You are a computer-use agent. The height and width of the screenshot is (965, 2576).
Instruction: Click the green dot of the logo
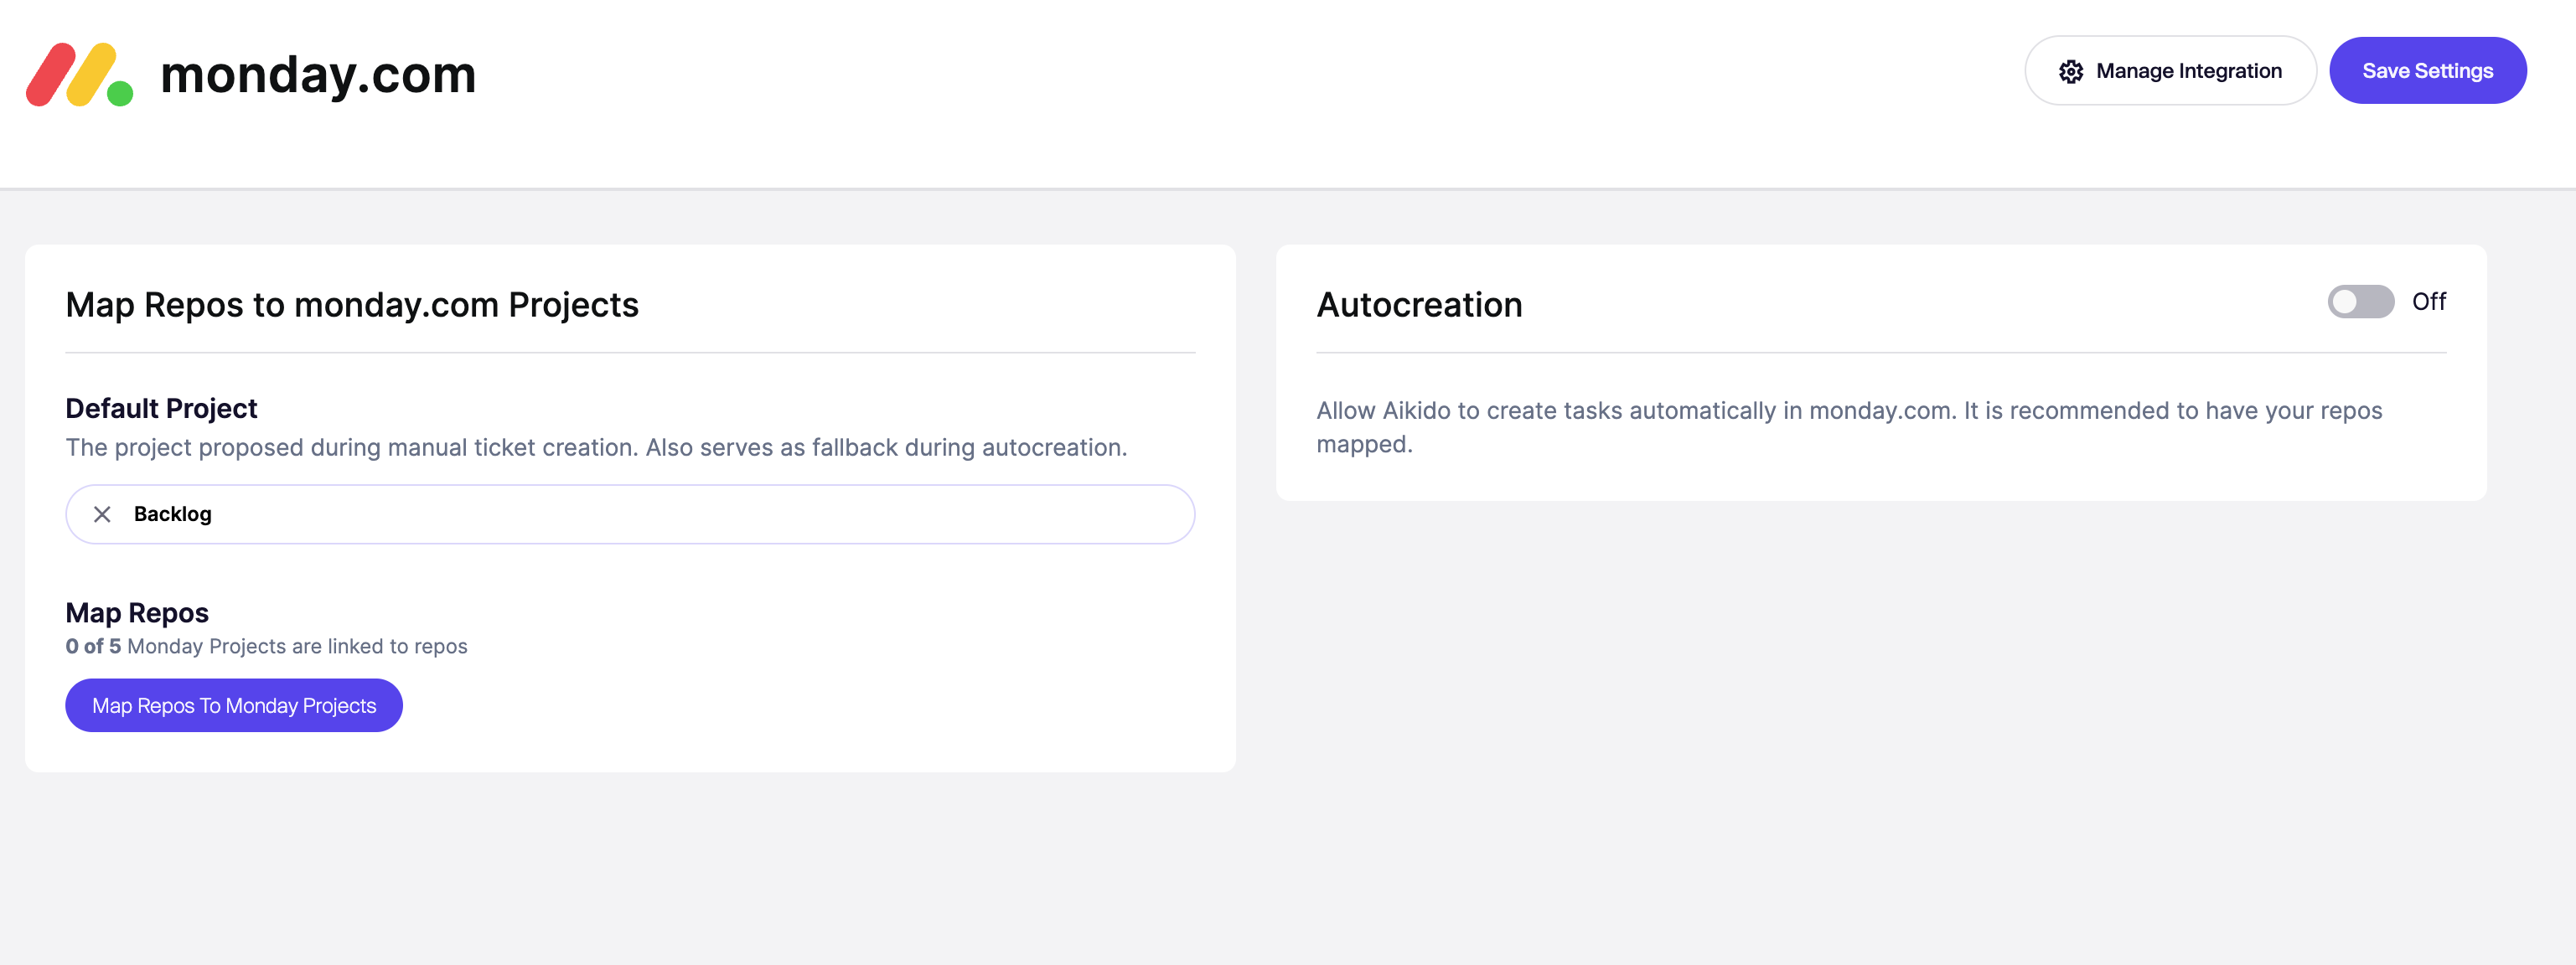[120, 93]
